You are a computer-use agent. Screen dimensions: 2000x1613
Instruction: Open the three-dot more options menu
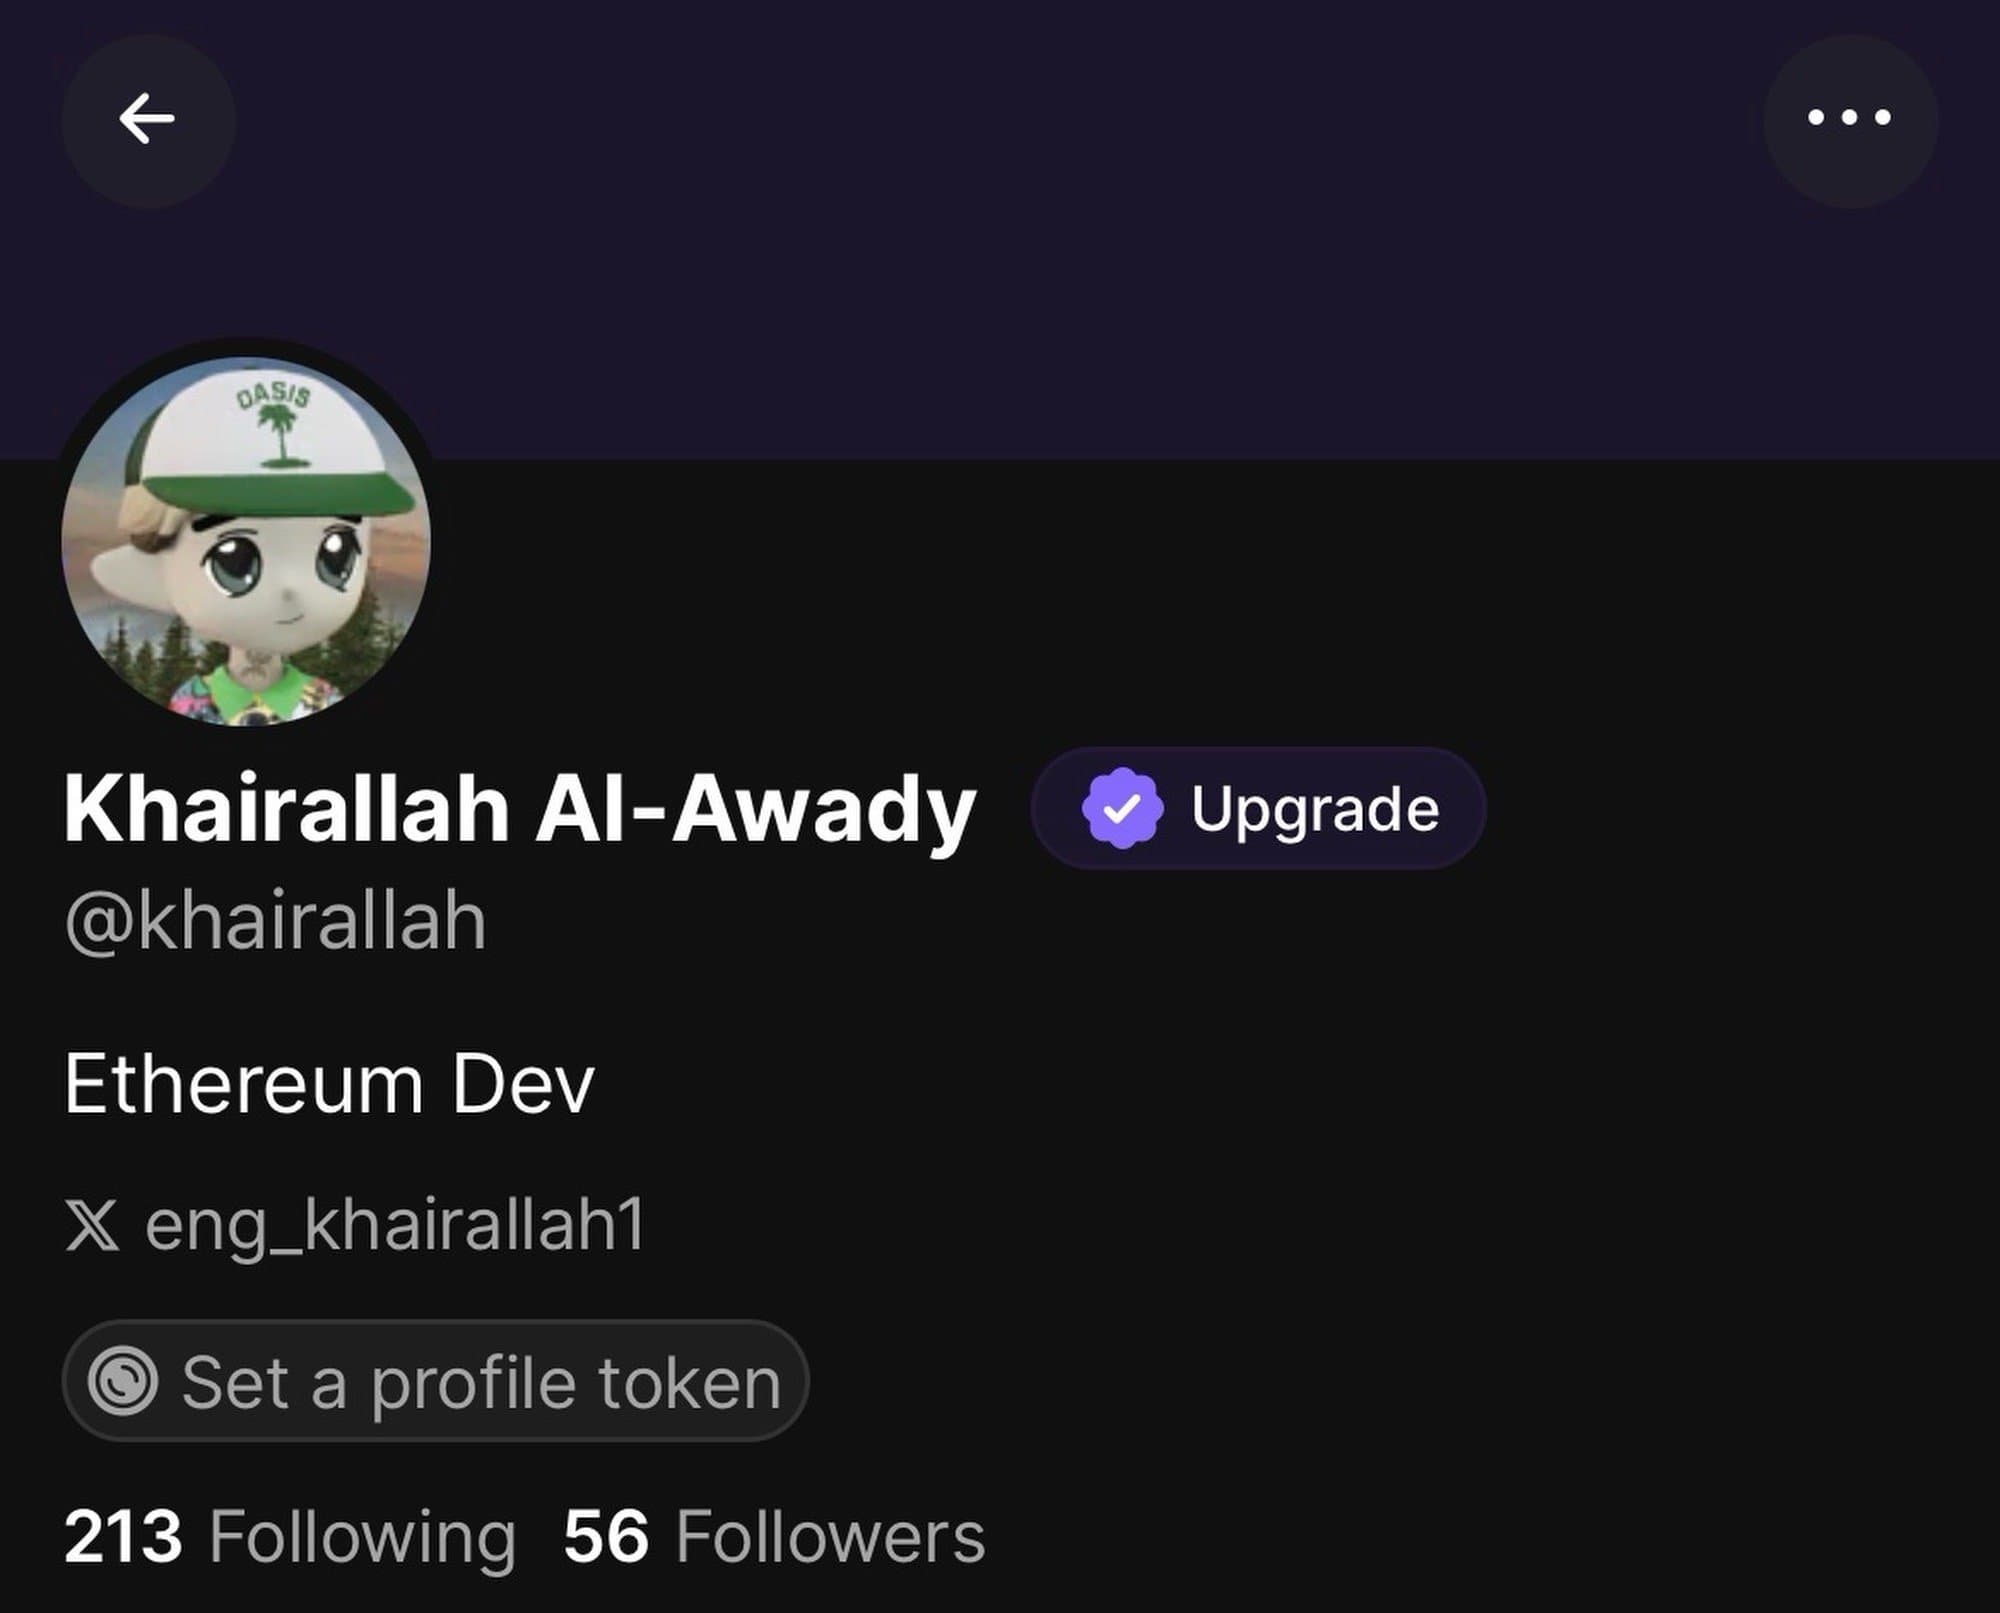[x=1850, y=120]
